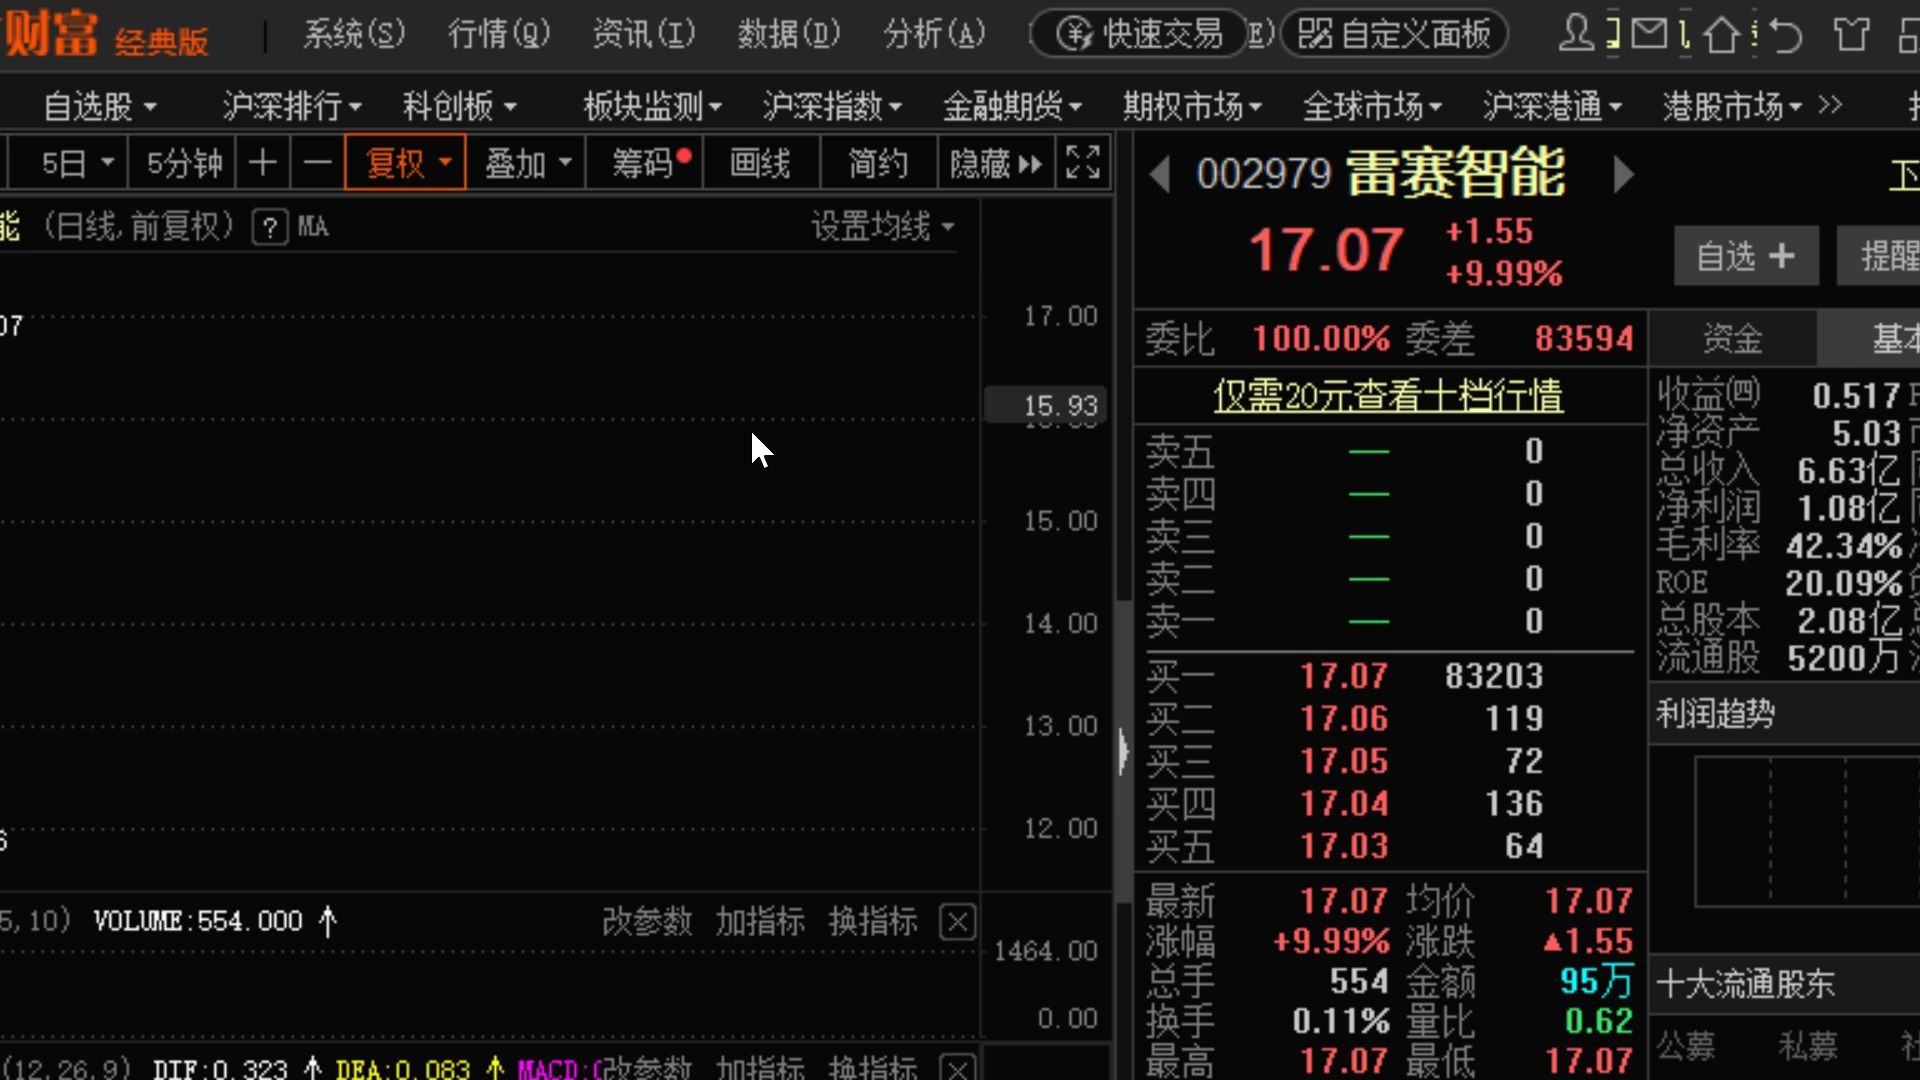Click the question mark help icon

[269, 227]
